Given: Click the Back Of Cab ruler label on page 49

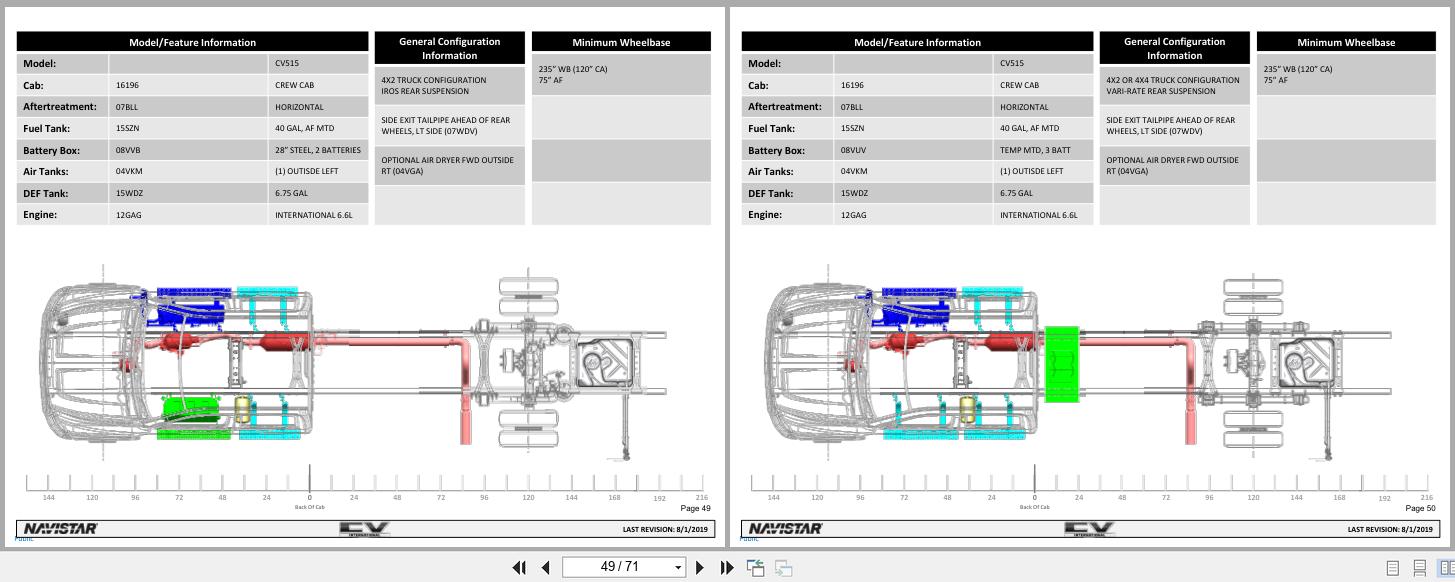Looking at the screenshot, I should 309,507.
